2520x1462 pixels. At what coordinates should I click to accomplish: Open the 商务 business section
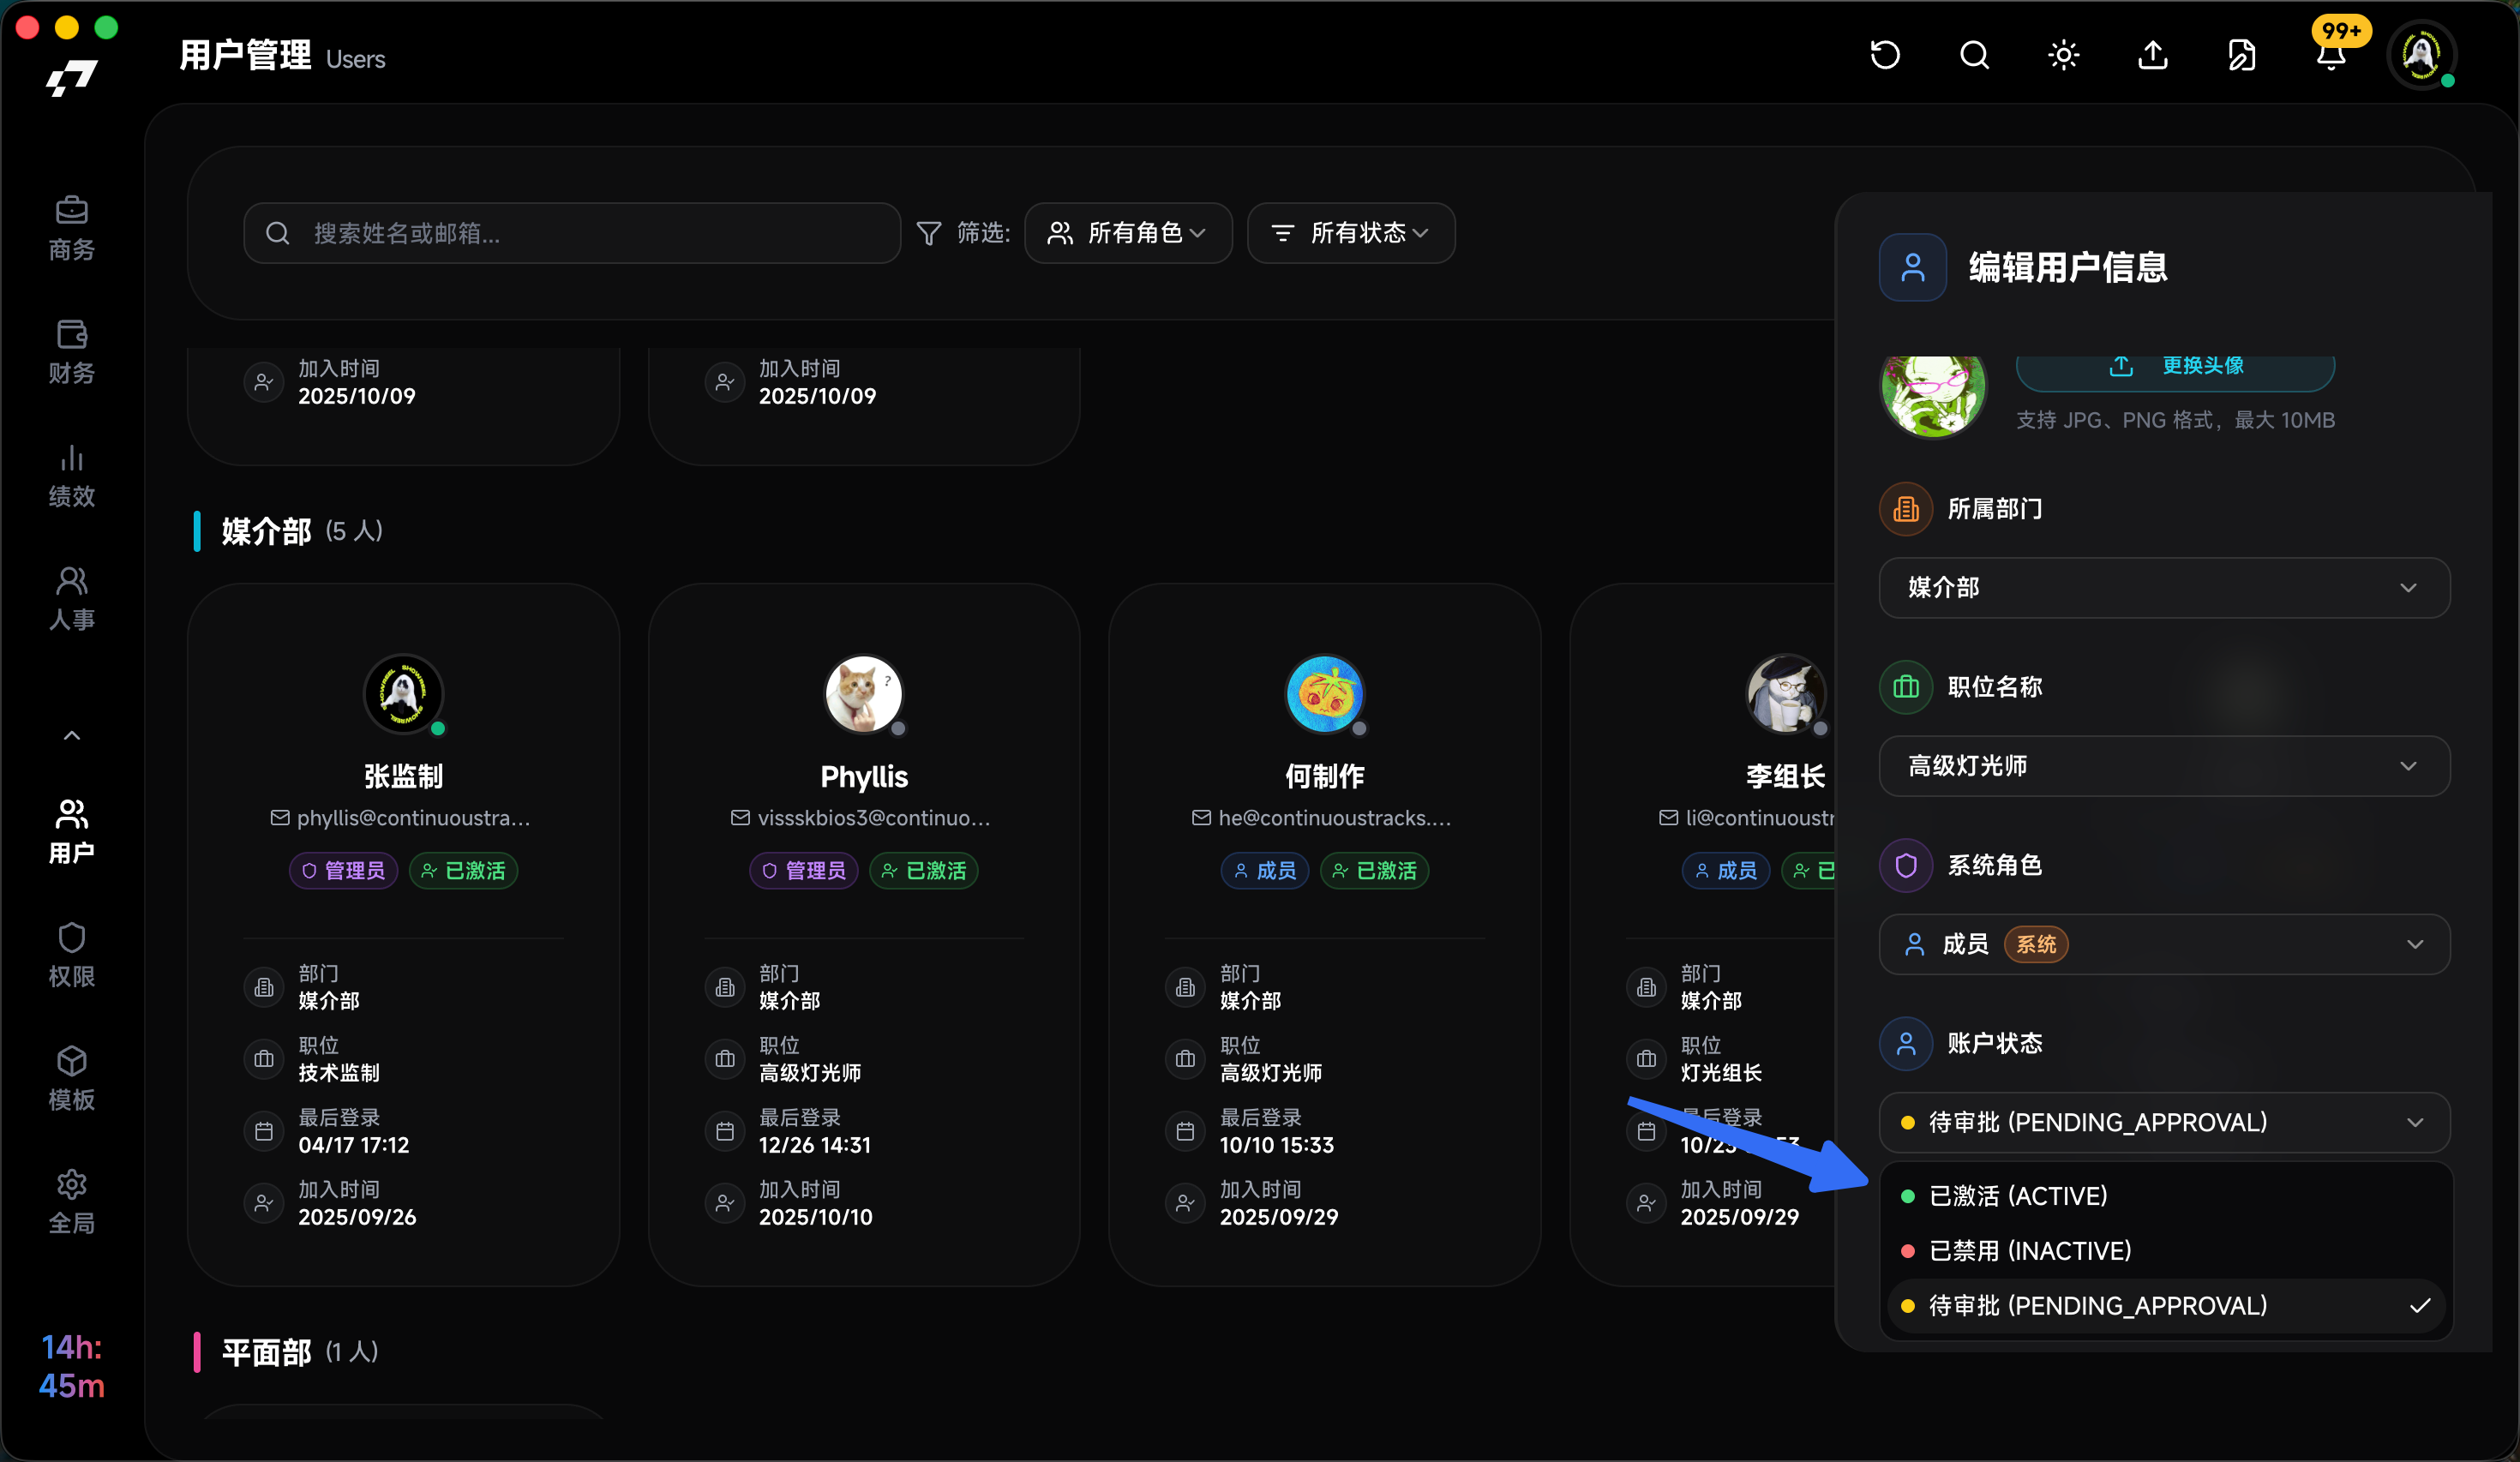point(71,228)
